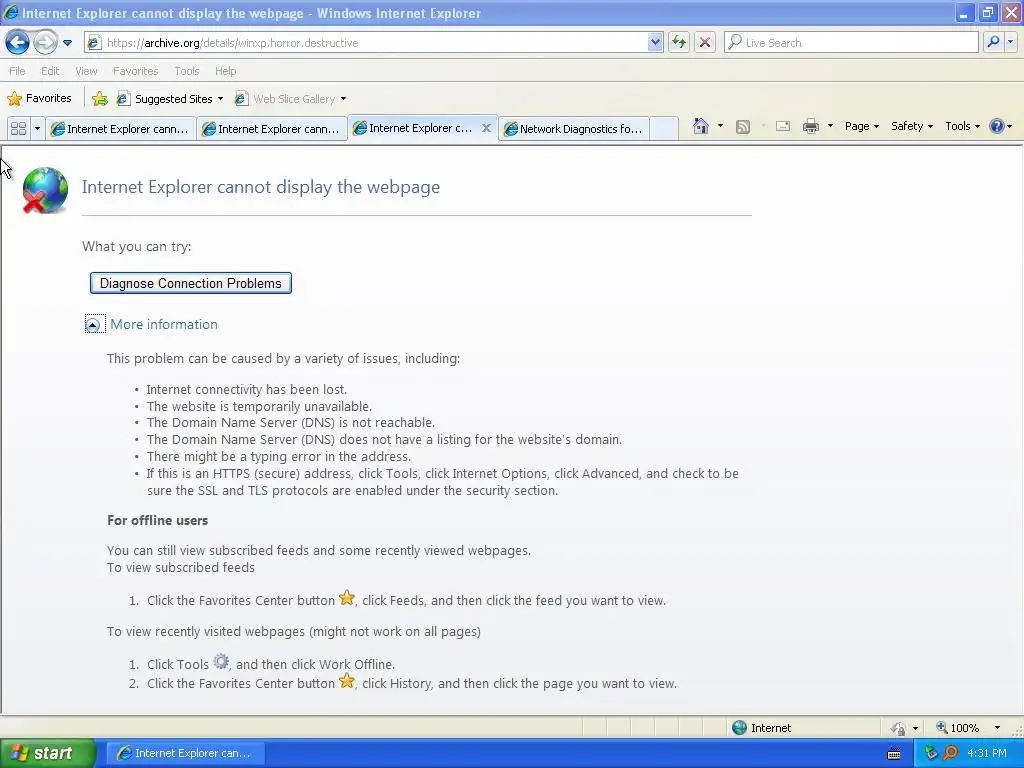The height and width of the screenshot is (768, 1024).
Task: Click the network connection tray icon
Action: [931, 753]
